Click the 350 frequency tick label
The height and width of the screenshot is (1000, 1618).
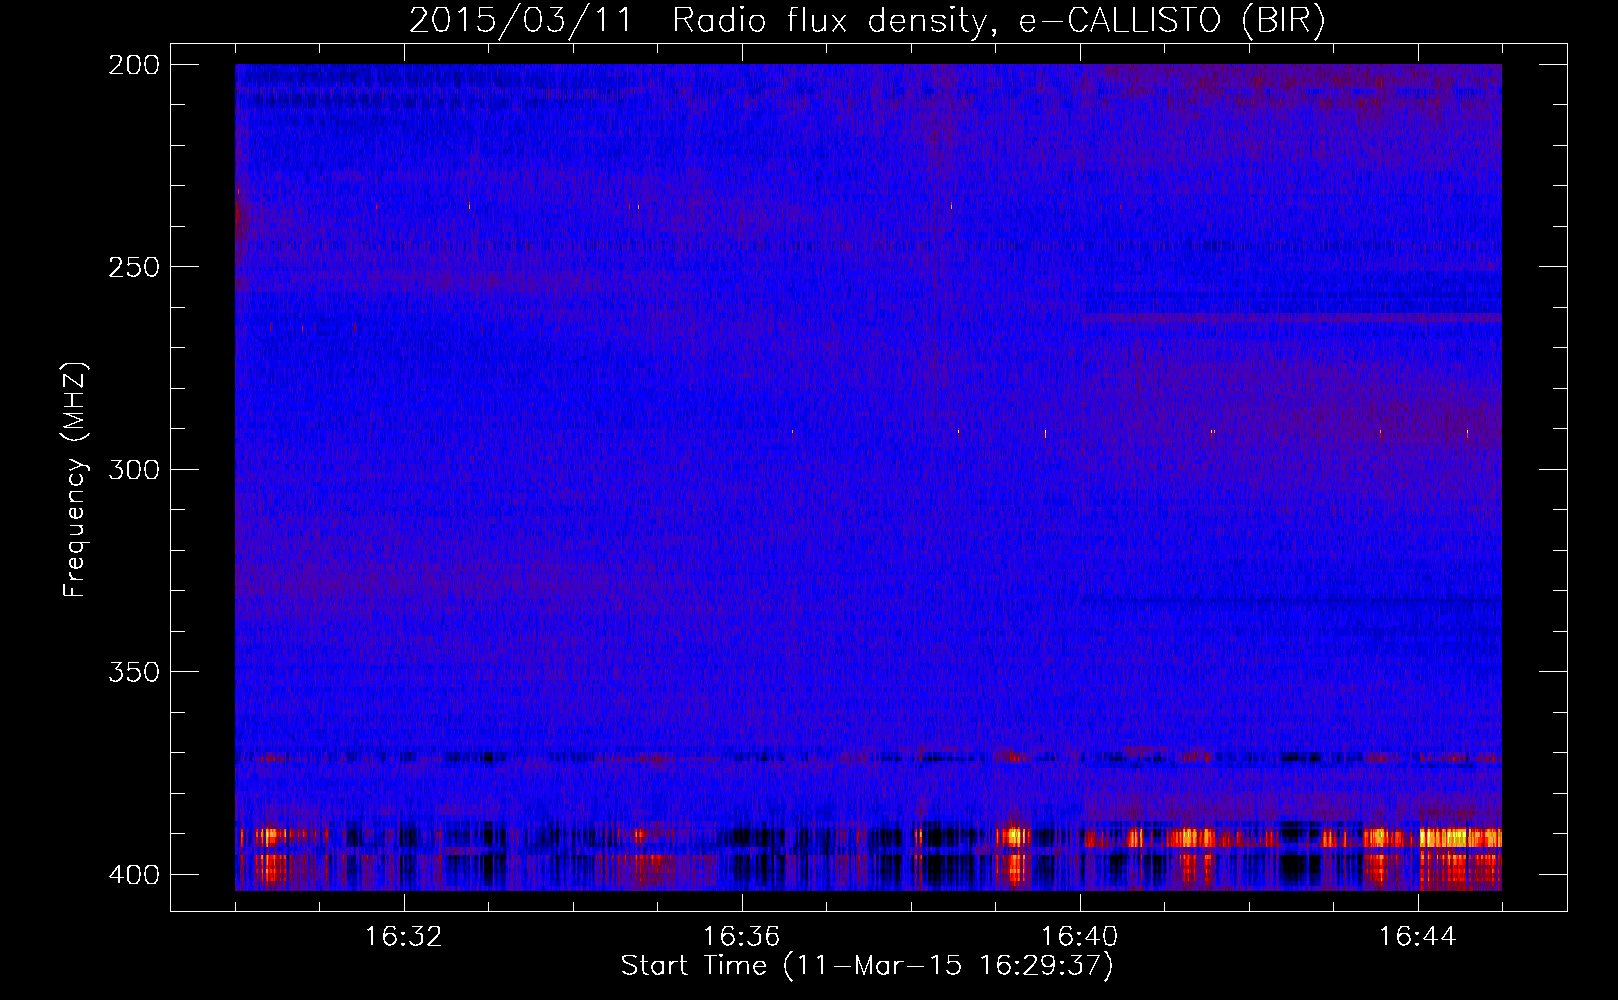click(x=134, y=672)
